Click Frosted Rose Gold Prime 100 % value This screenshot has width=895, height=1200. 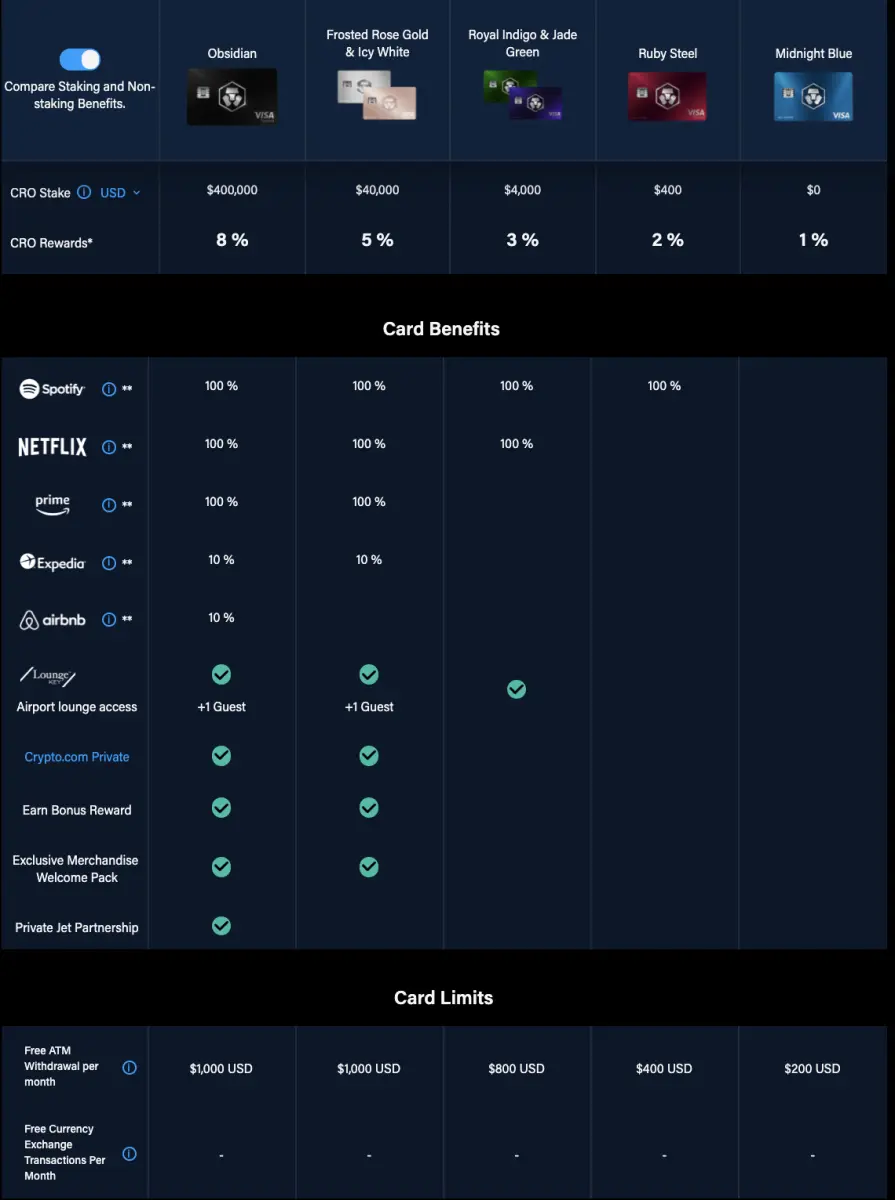[369, 502]
